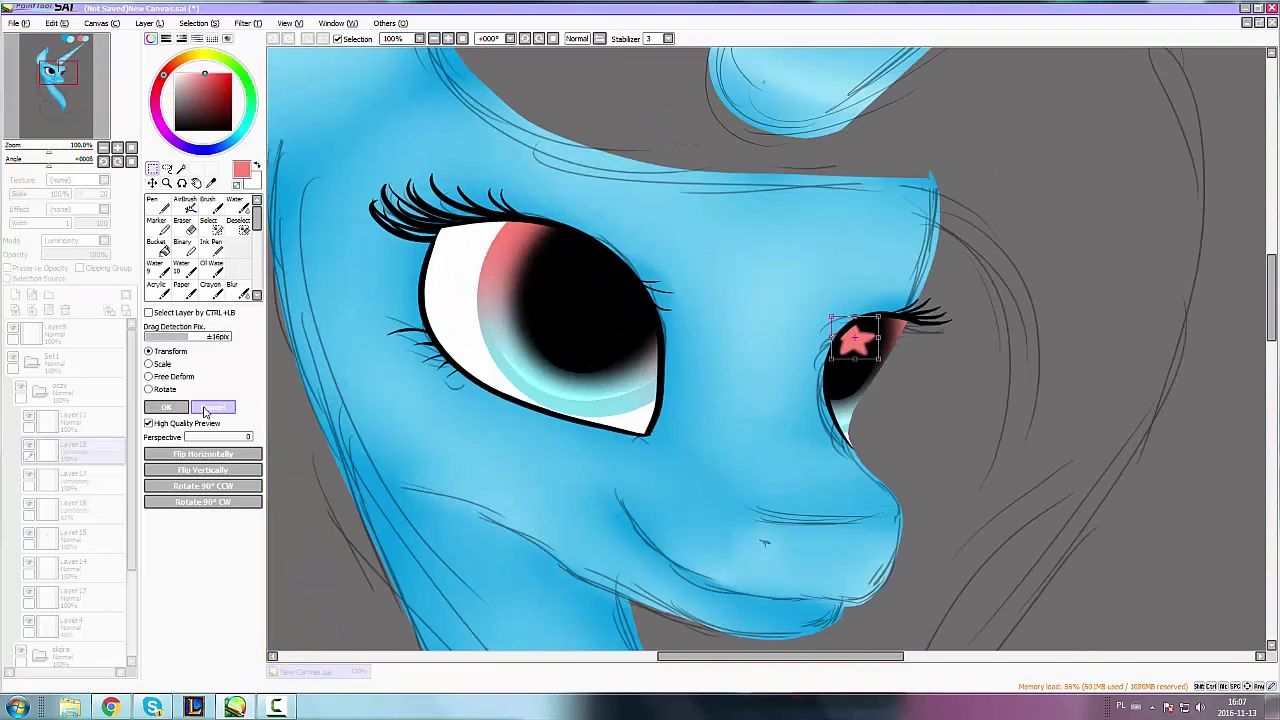Choose the Acrylic brush tool

[x=158, y=290]
